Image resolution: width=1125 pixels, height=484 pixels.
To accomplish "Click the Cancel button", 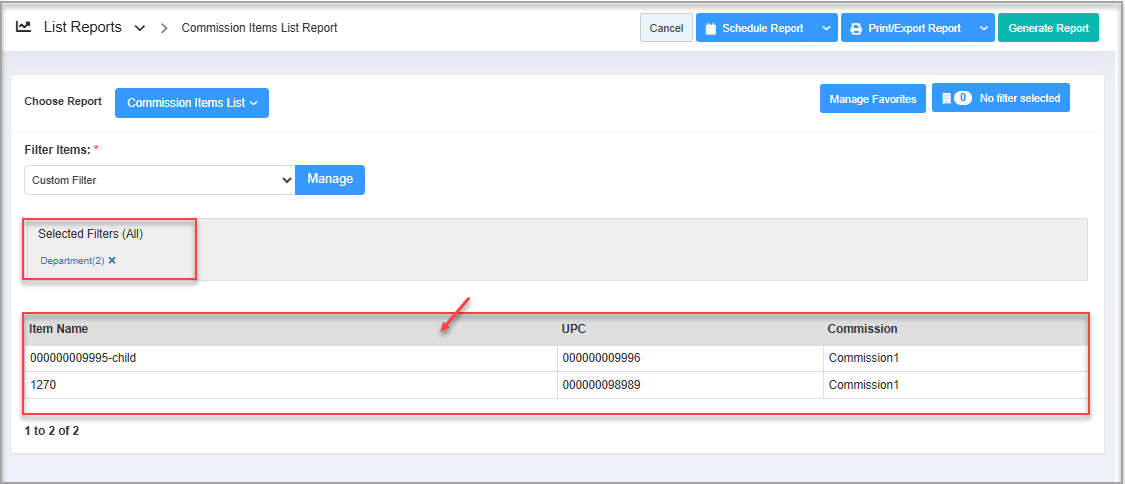I will (666, 28).
